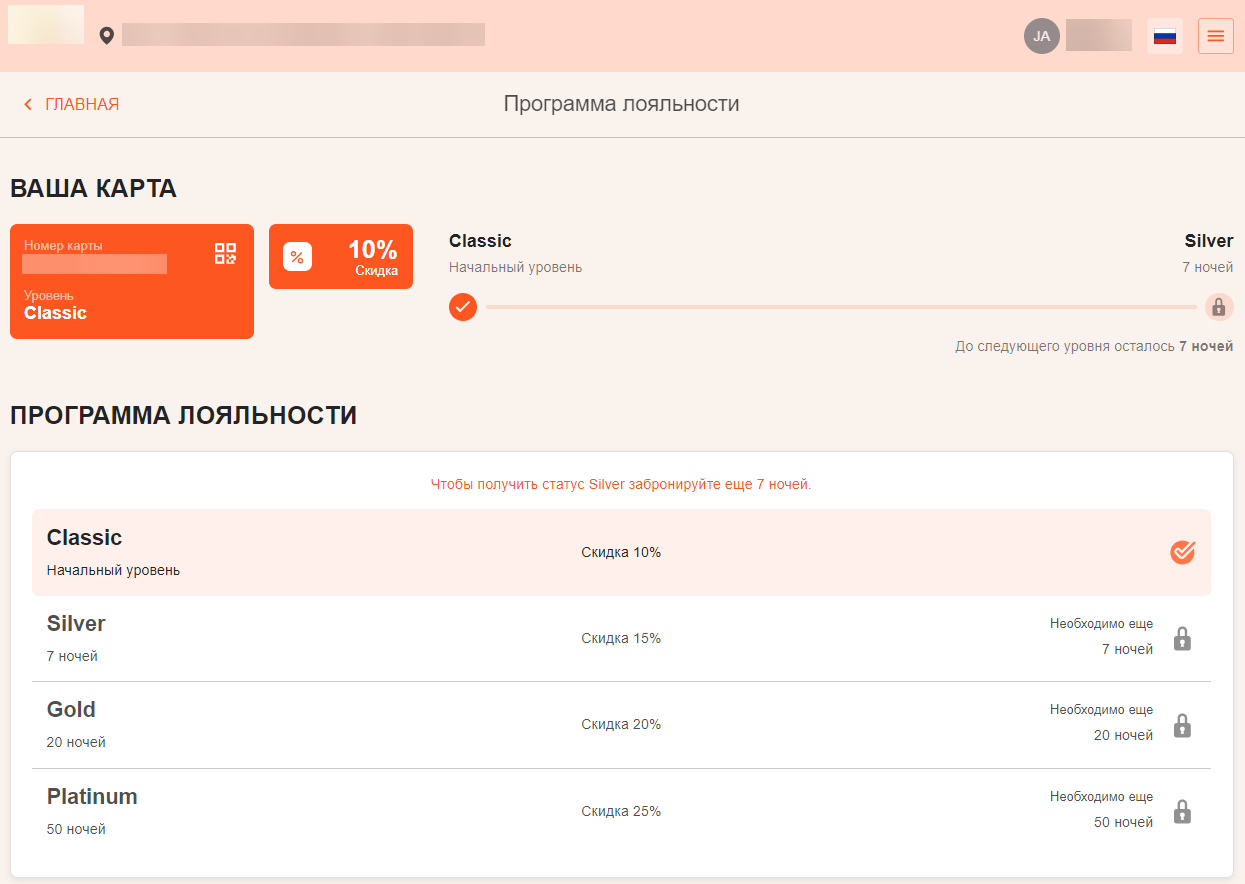Click 'ВАША КАРТА' heading

tap(93, 188)
